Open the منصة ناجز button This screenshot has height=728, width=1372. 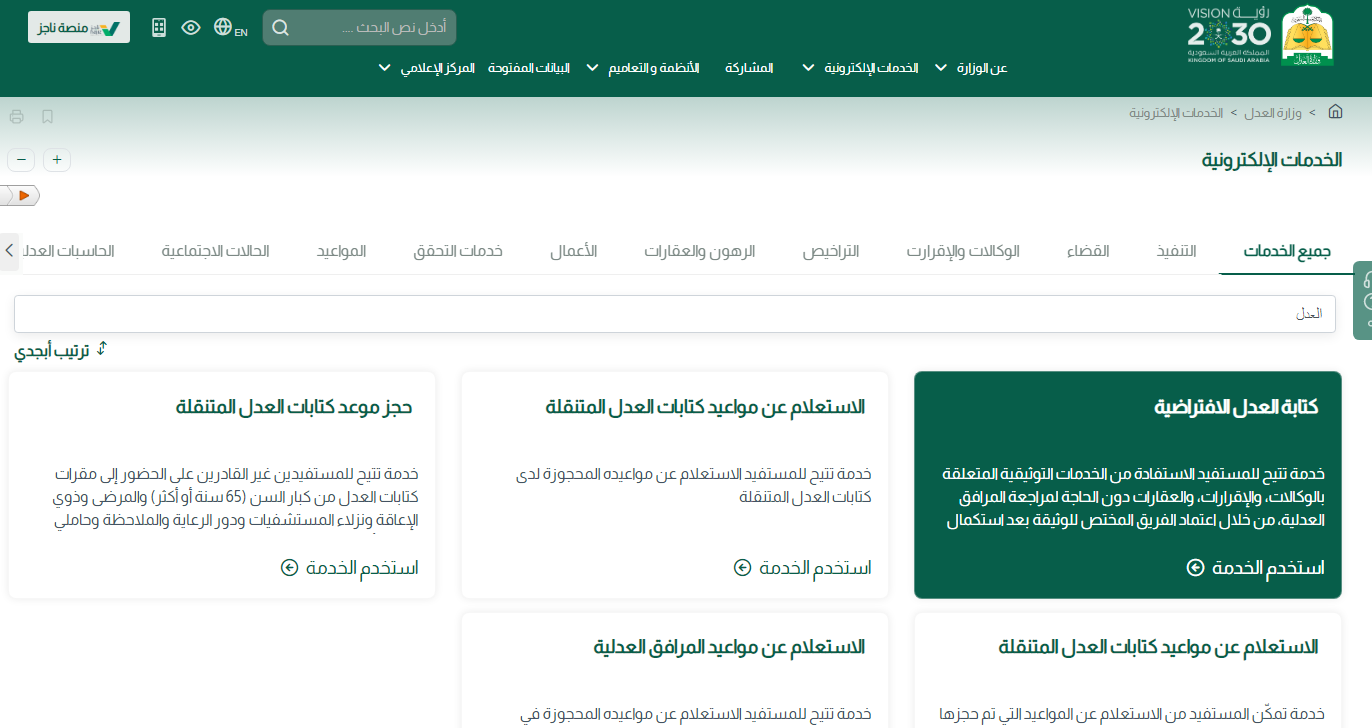pyautogui.click(x=79, y=27)
